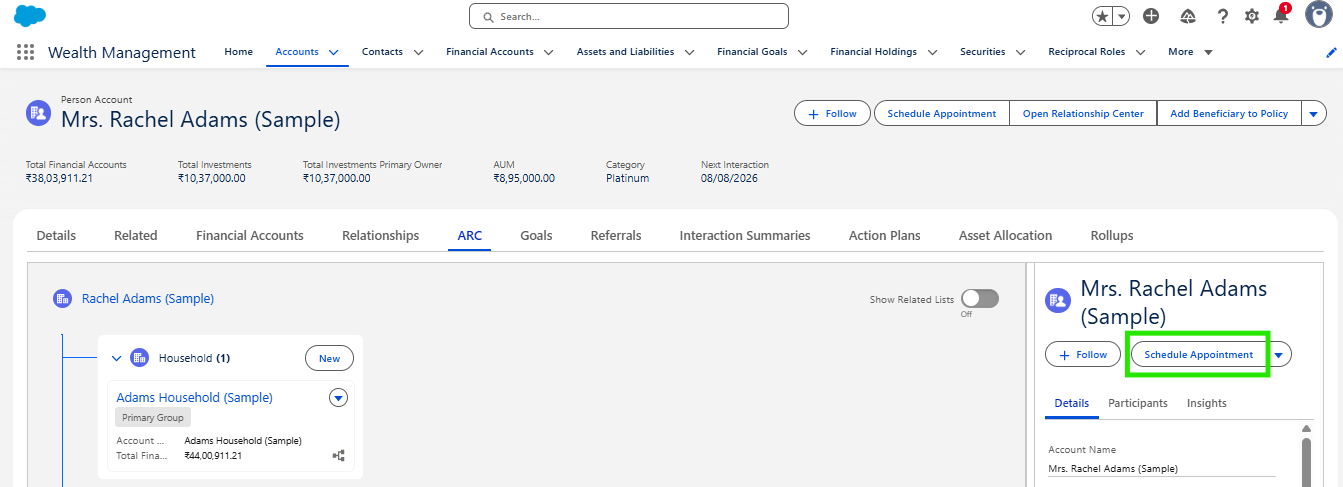Click the user profile avatar

tap(1319, 15)
